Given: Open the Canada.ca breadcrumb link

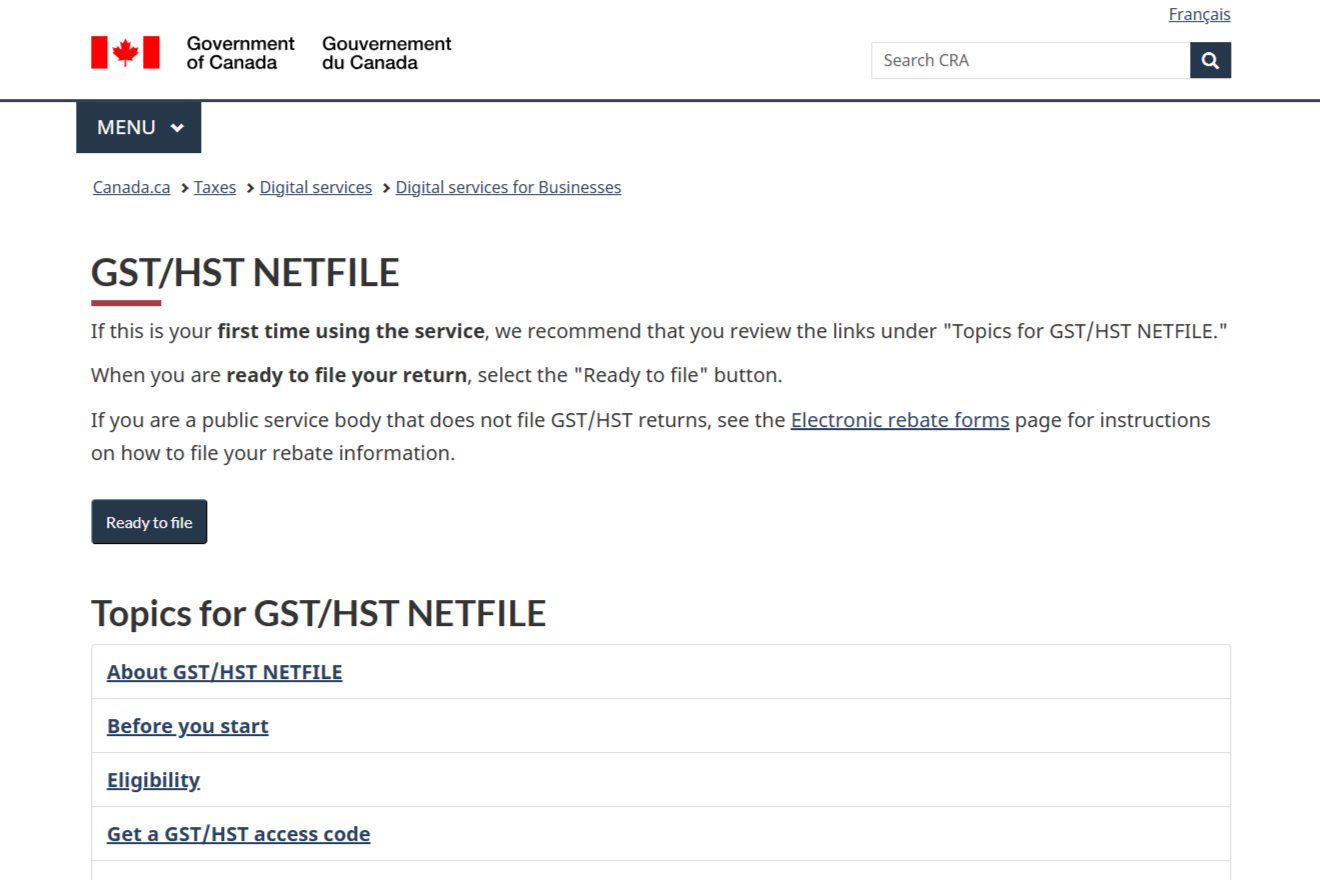Looking at the screenshot, I should [131, 188].
